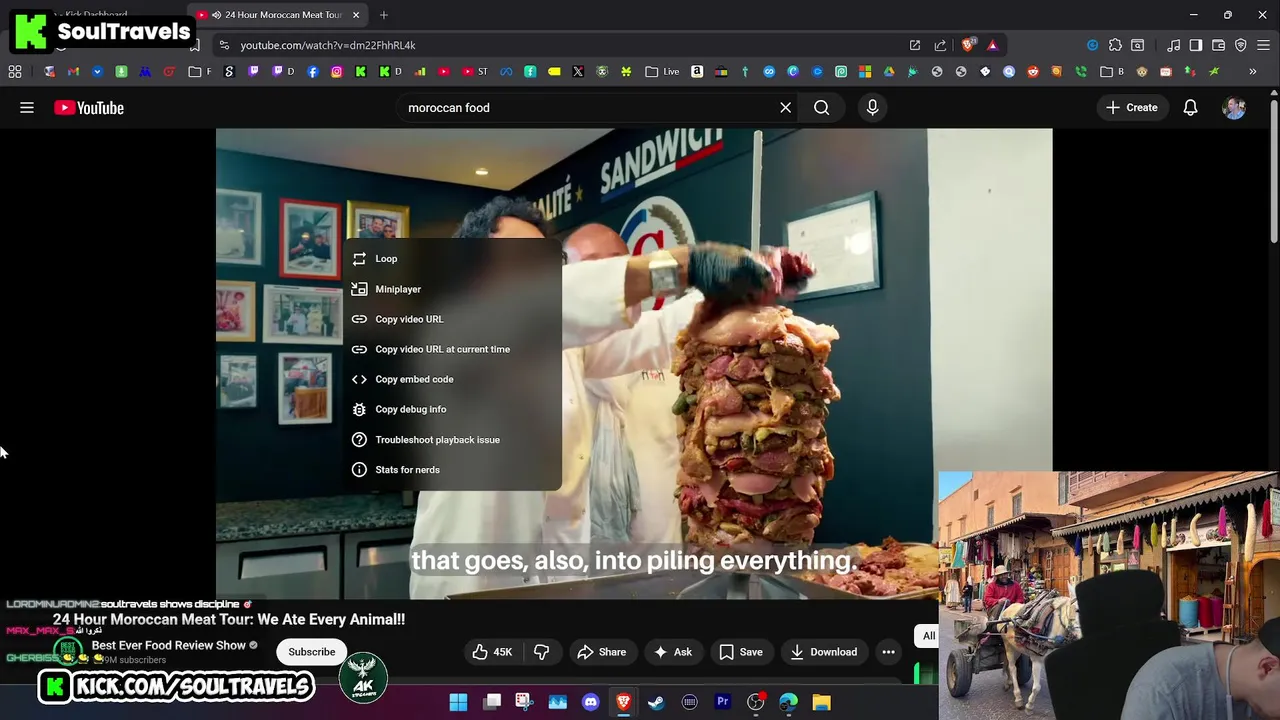Open the Amazon bookmark
The height and width of the screenshot is (720, 1280).
pyautogui.click(x=697, y=72)
